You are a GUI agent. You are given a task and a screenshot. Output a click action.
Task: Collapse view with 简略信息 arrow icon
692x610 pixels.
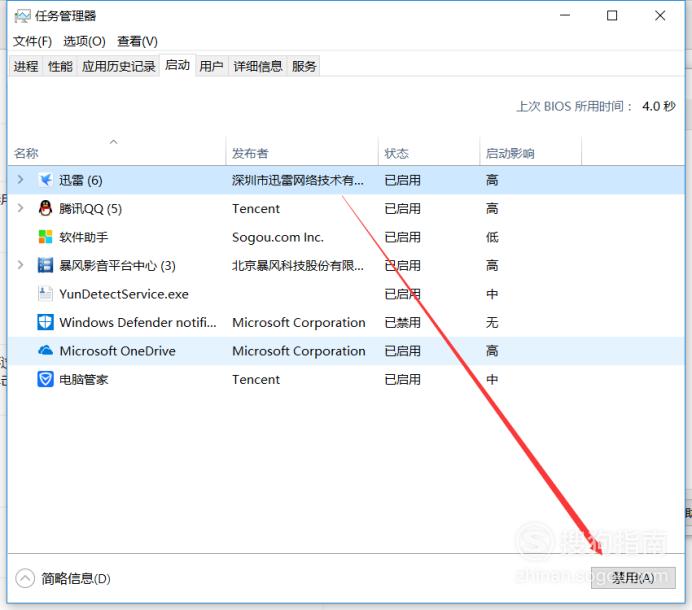pyautogui.click(x=25, y=578)
